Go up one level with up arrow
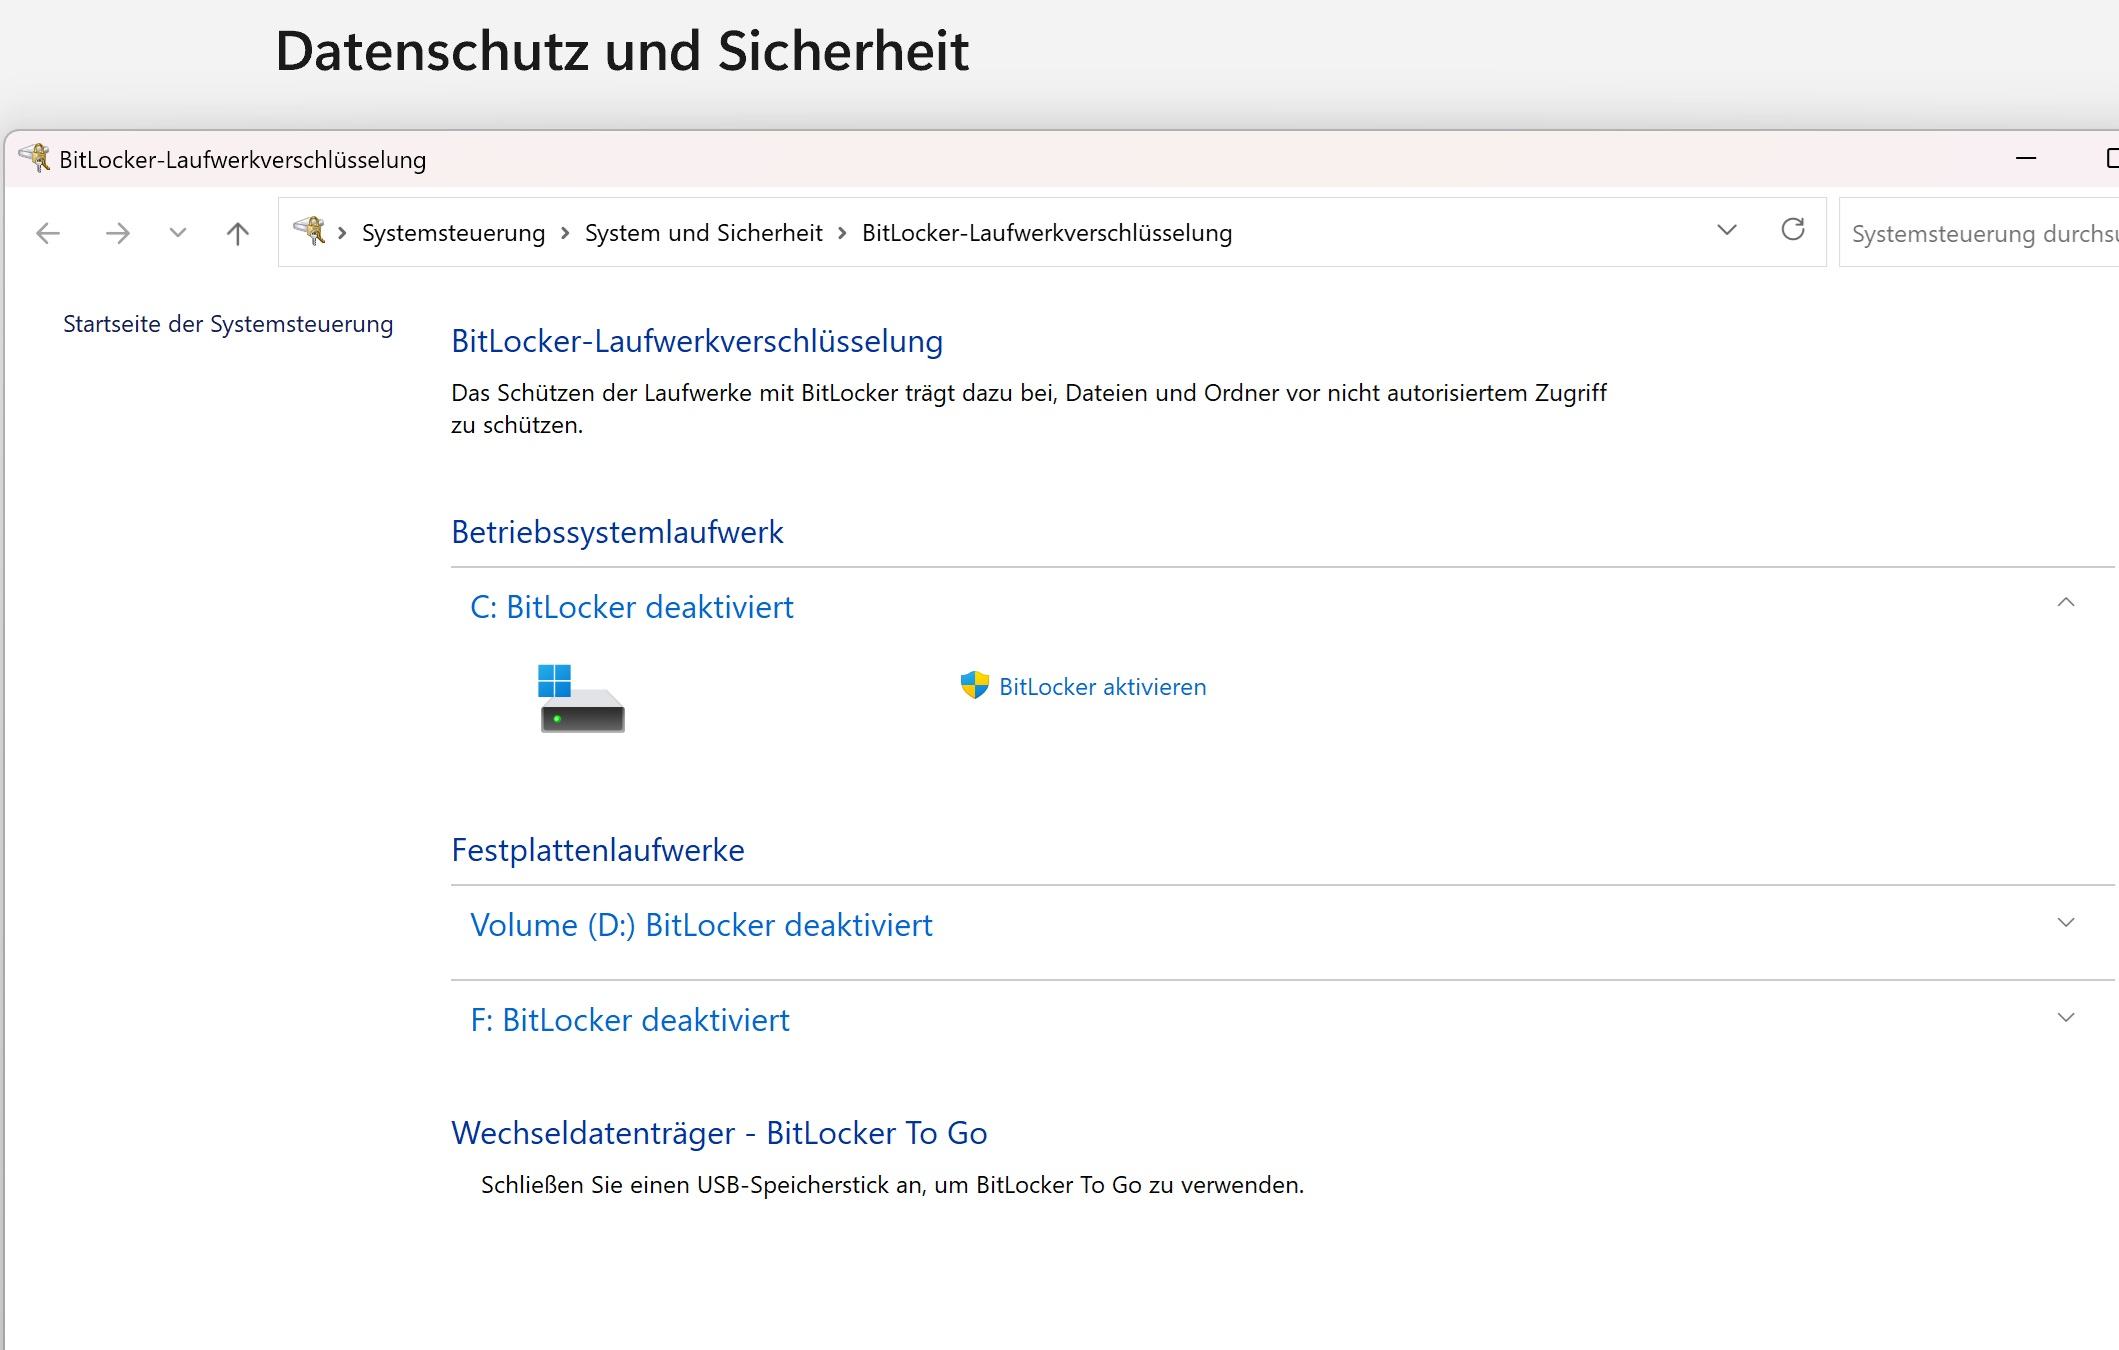The image size is (2119, 1350). click(238, 234)
